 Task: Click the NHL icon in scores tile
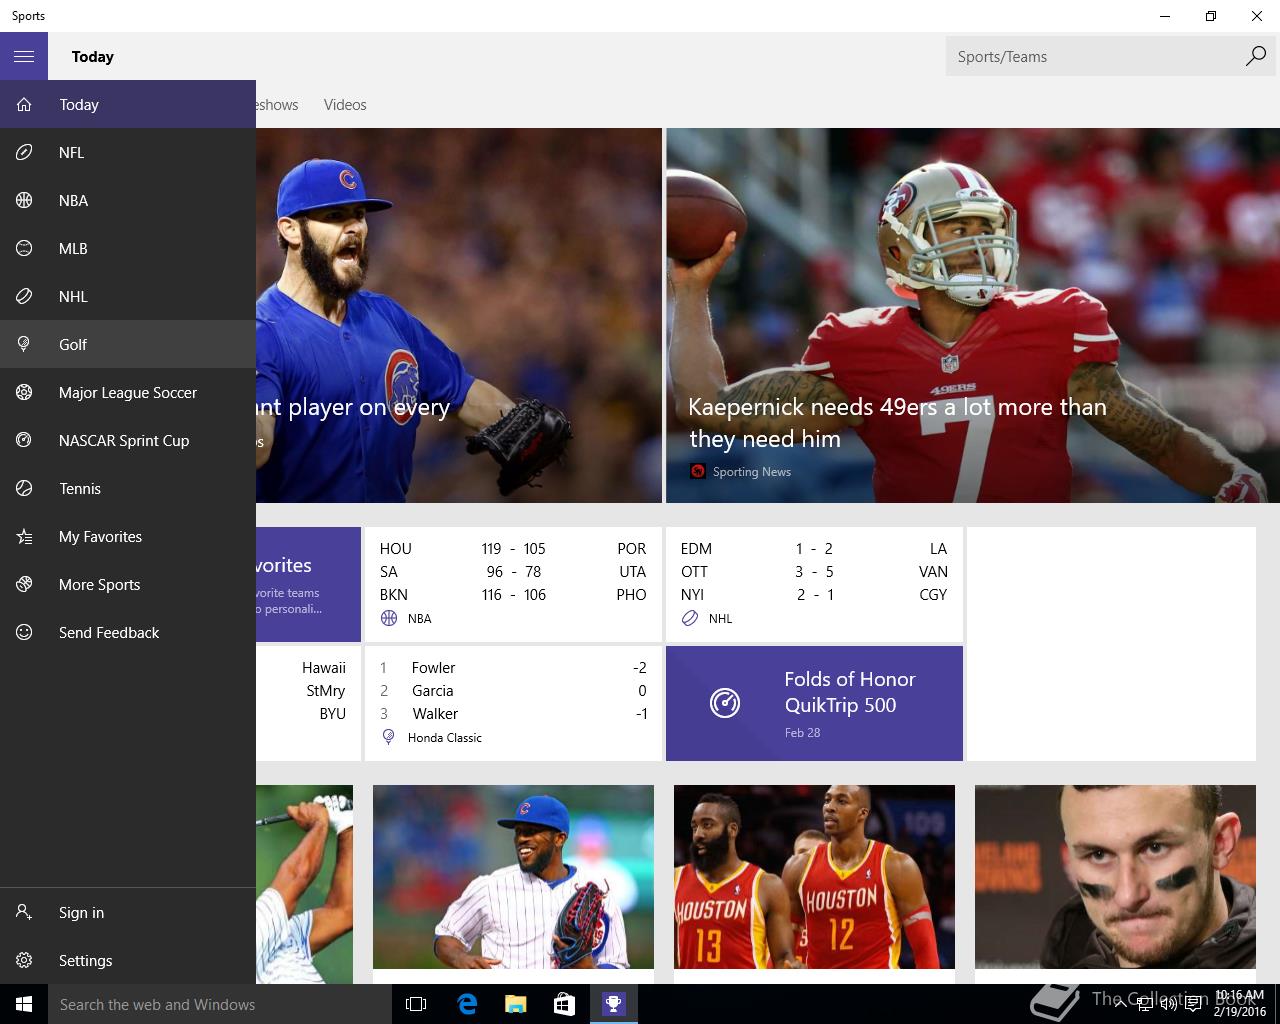tap(690, 618)
